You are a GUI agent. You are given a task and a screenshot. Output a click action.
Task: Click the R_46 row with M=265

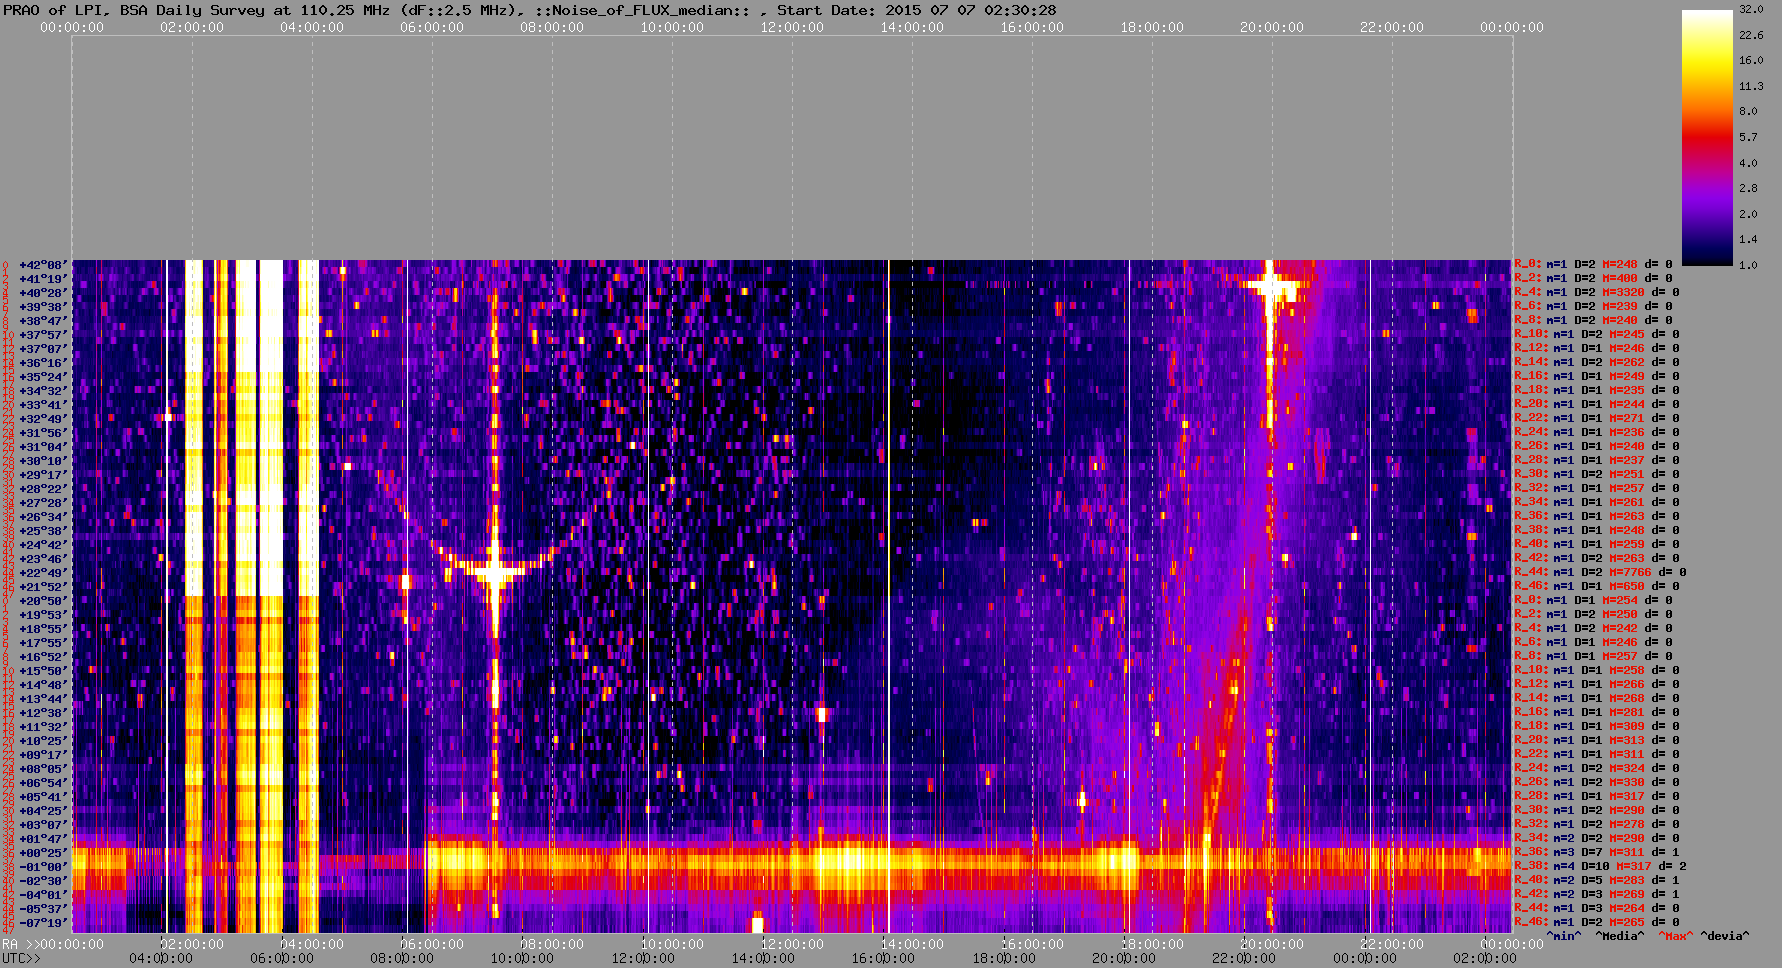(x=1597, y=923)
